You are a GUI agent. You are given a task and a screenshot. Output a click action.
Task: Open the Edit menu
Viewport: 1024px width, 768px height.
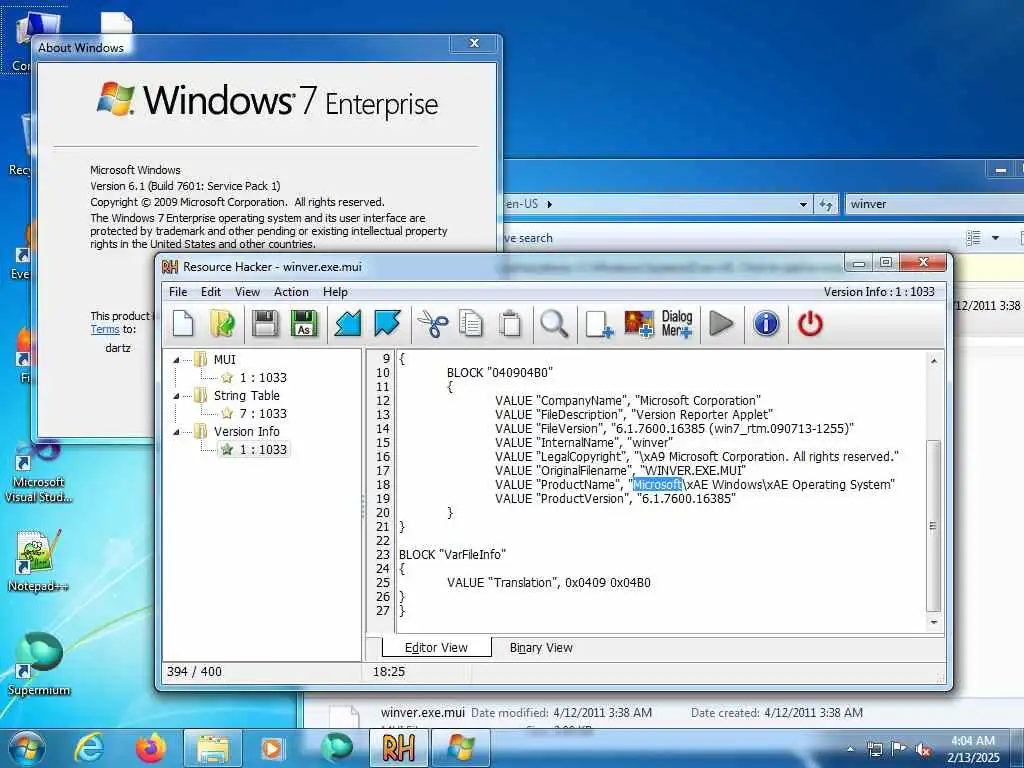[x=210, y=292]
